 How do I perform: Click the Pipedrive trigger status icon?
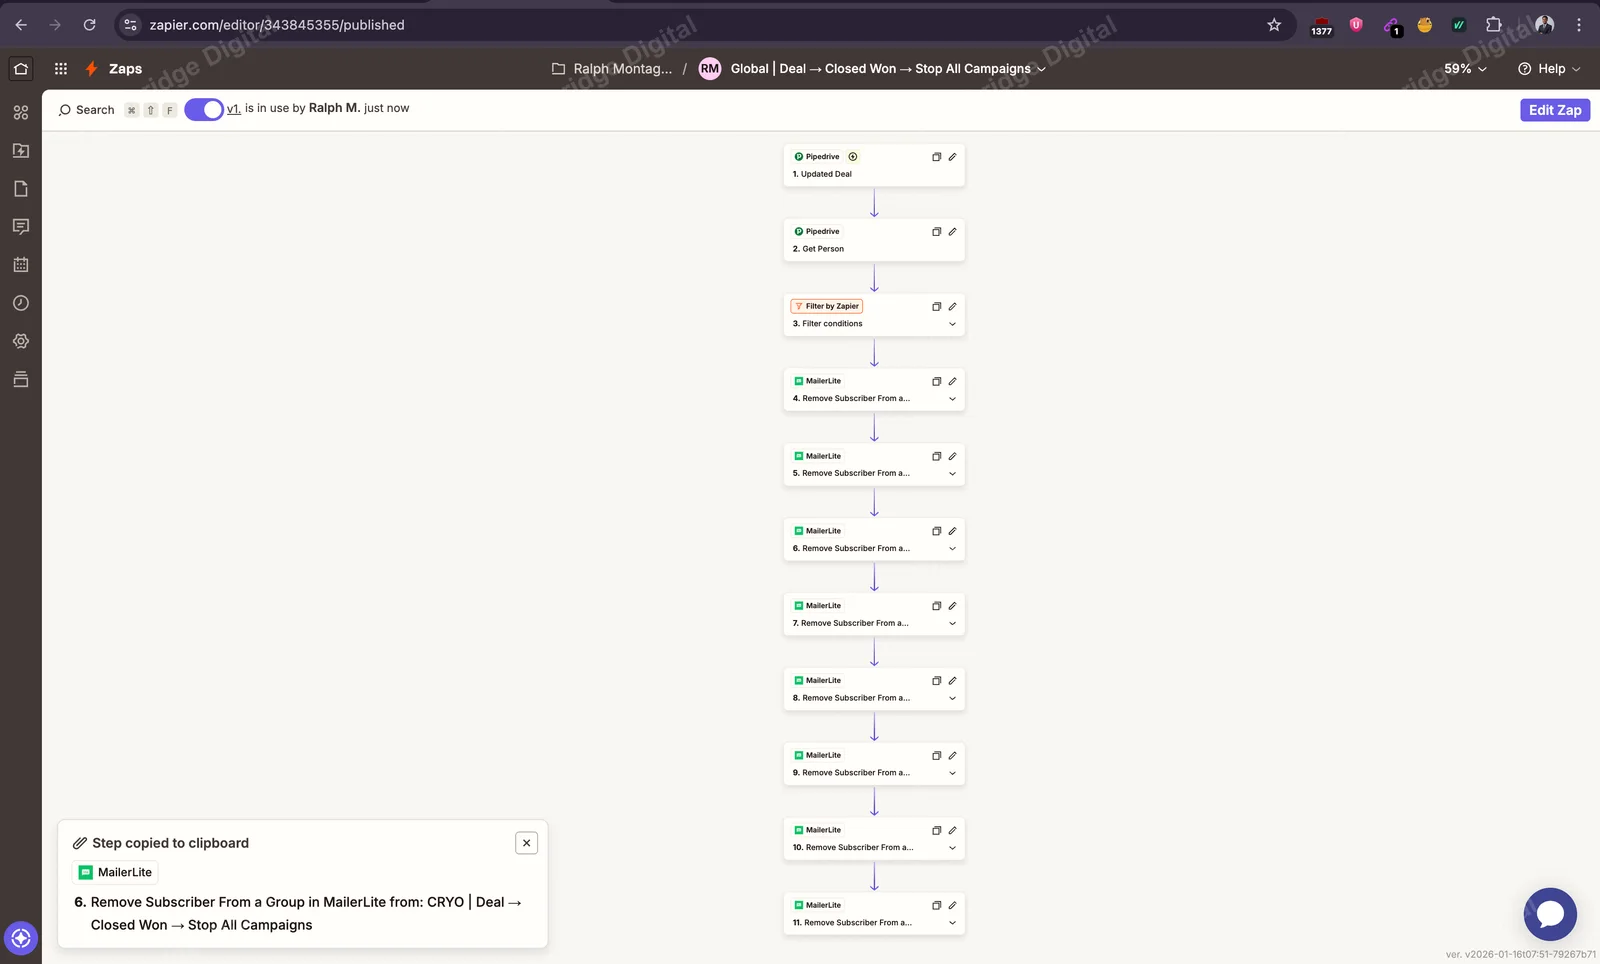click(x=853, y=157)
